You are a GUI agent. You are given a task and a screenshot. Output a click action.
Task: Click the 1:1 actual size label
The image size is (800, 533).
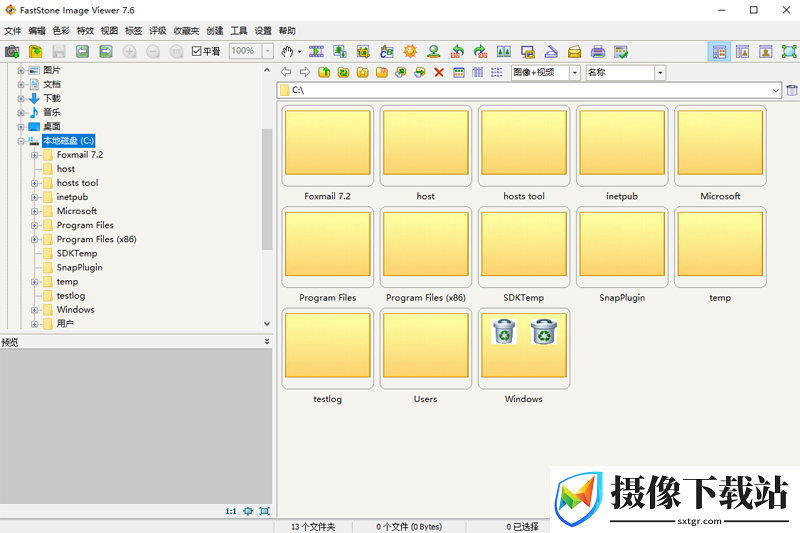click(x=231, y=511)
